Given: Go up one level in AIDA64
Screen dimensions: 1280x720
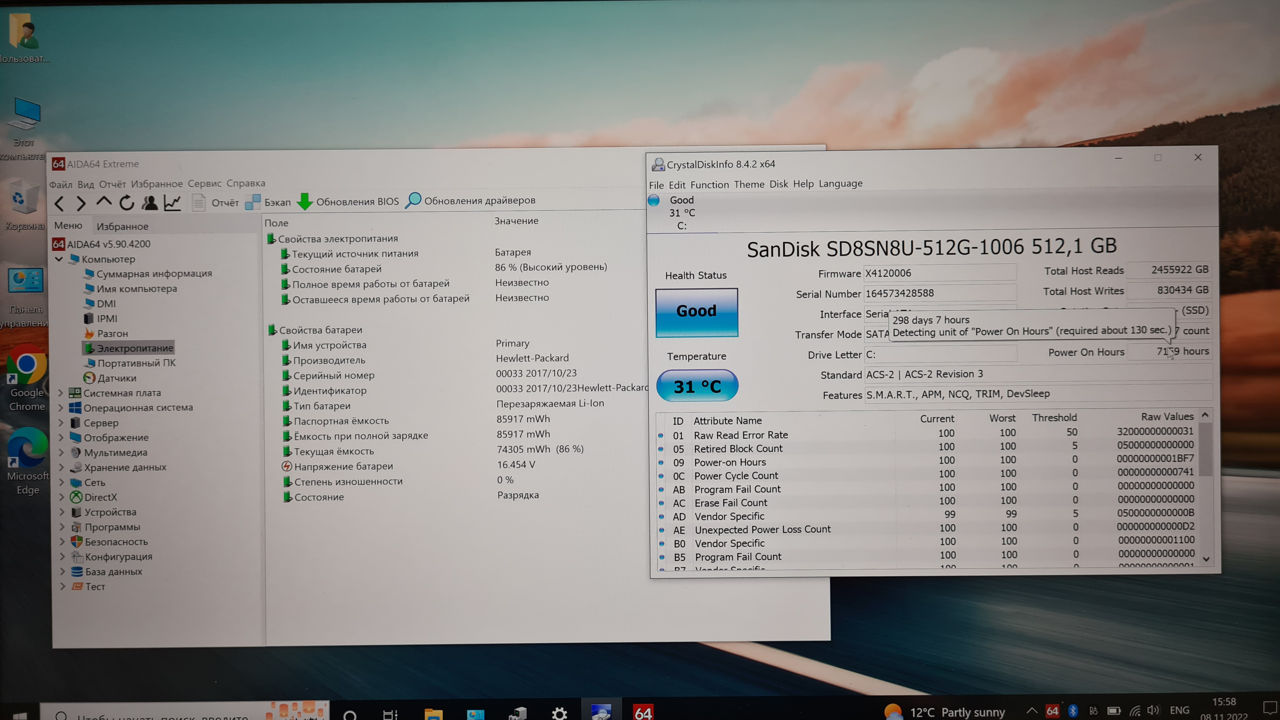Looking at the screenshot, I should 104,202.
